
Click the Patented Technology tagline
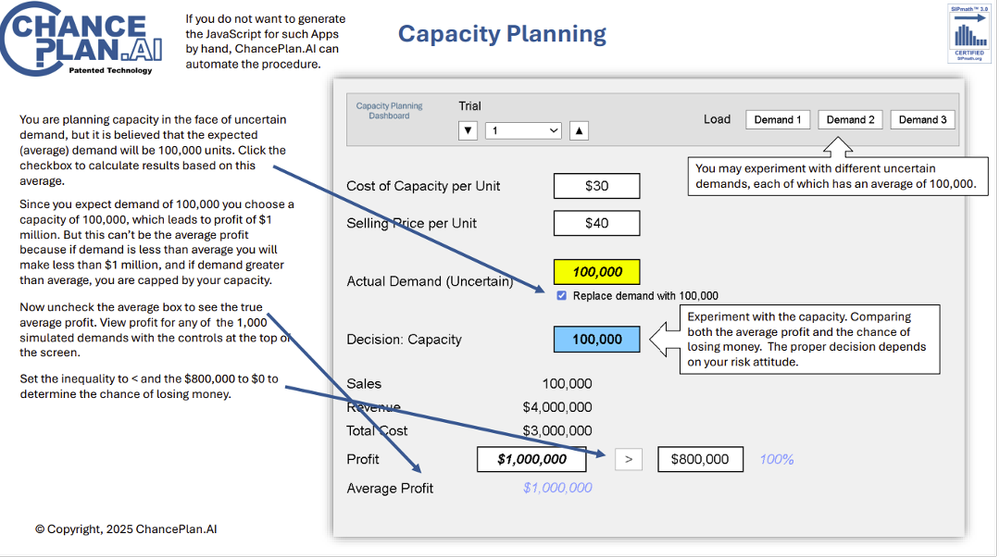[x=110, y=70]
